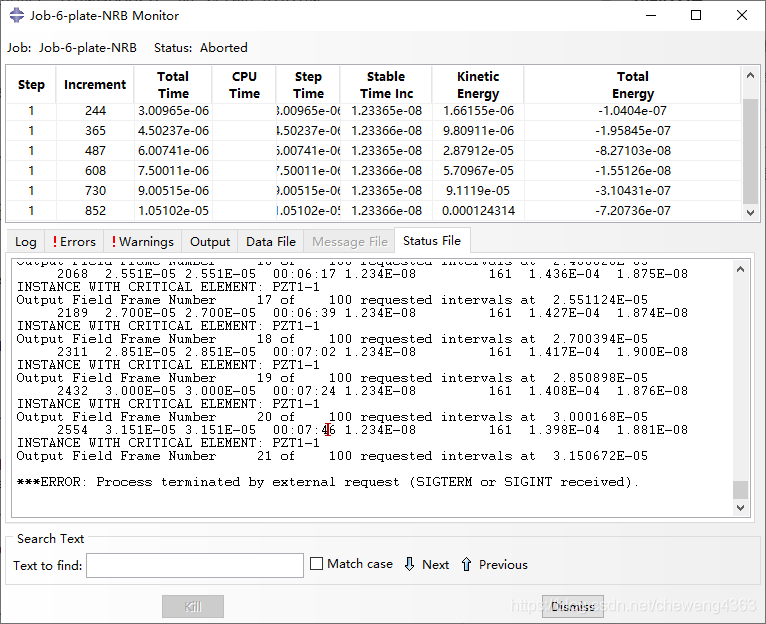Click total time value 4.50237e-06
The width and height of the screenshot is (766, 624).
173,131
